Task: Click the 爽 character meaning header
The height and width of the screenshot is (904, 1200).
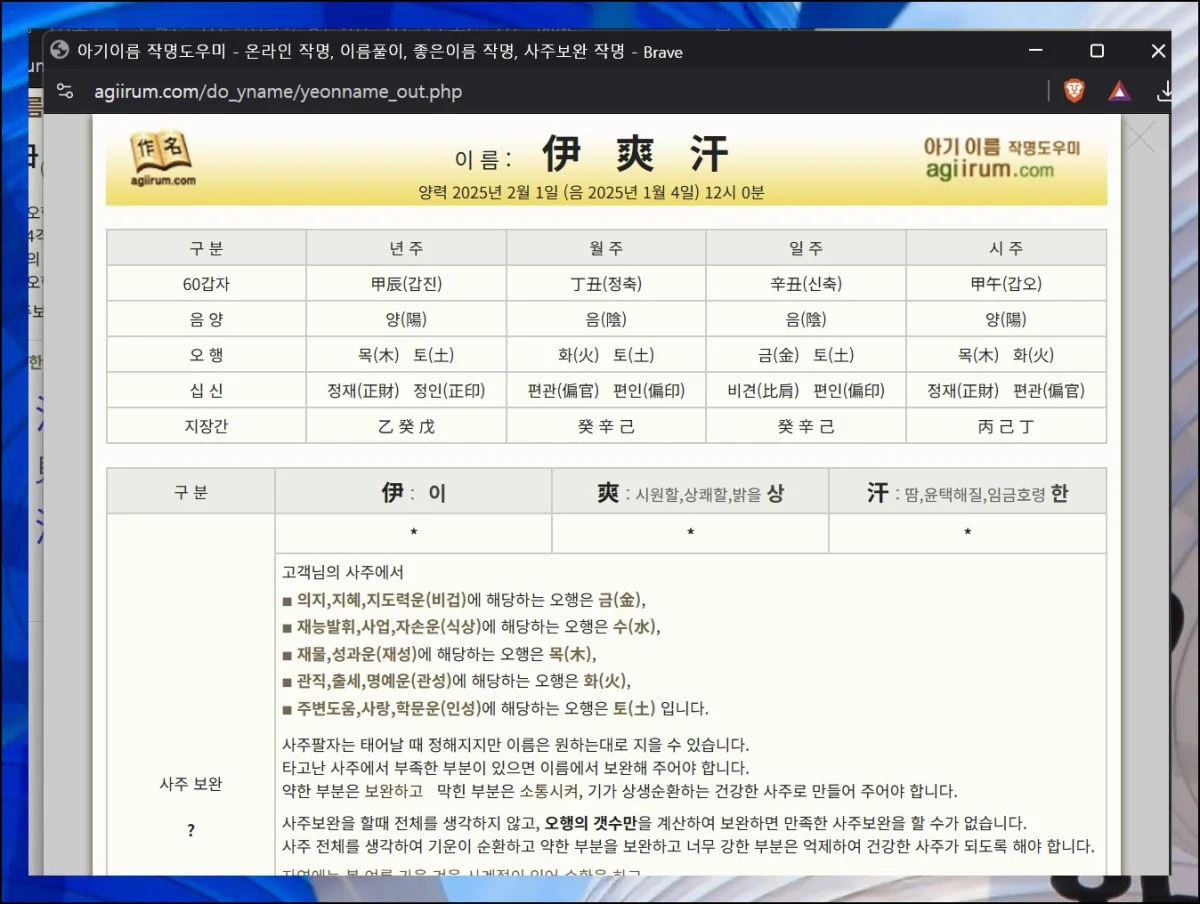Action: 690,493
